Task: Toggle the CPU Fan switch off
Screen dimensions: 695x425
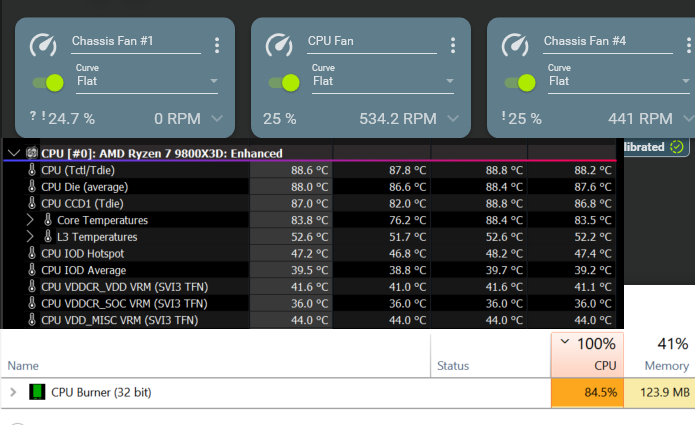Action: [x=284, y=82]
